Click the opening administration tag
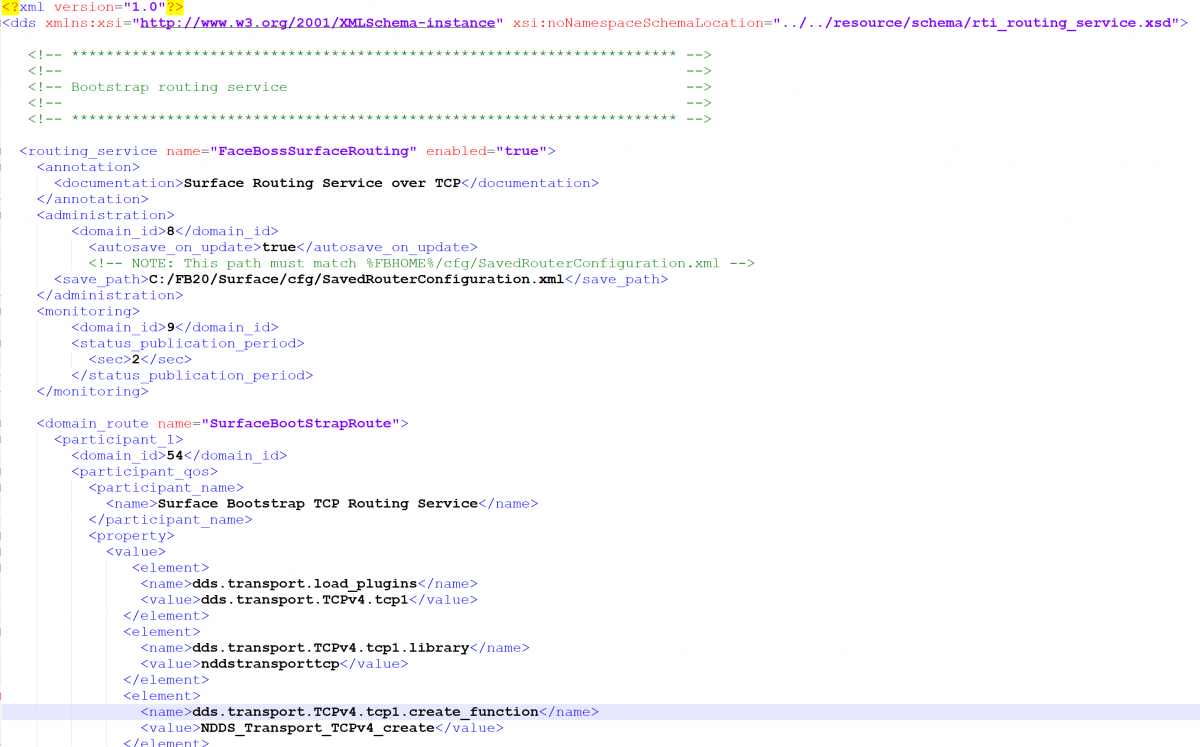 tap(106, 215)
